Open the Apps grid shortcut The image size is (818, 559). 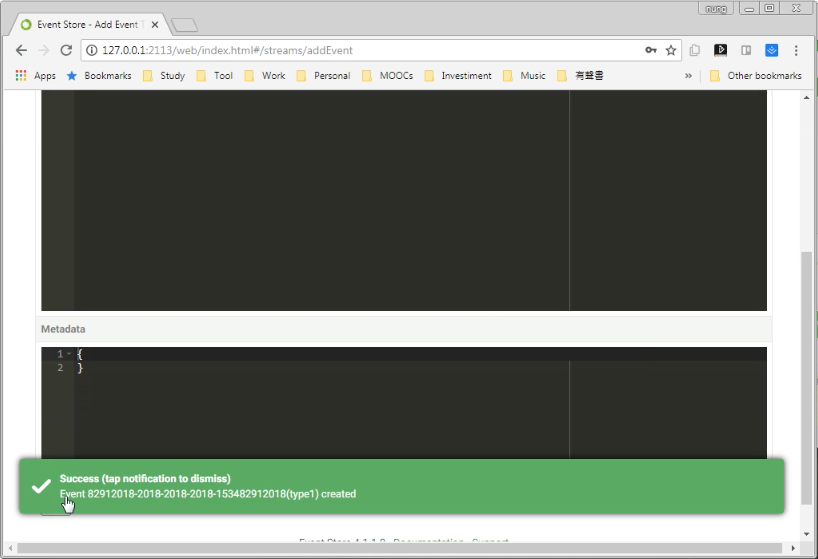(35, 76)
